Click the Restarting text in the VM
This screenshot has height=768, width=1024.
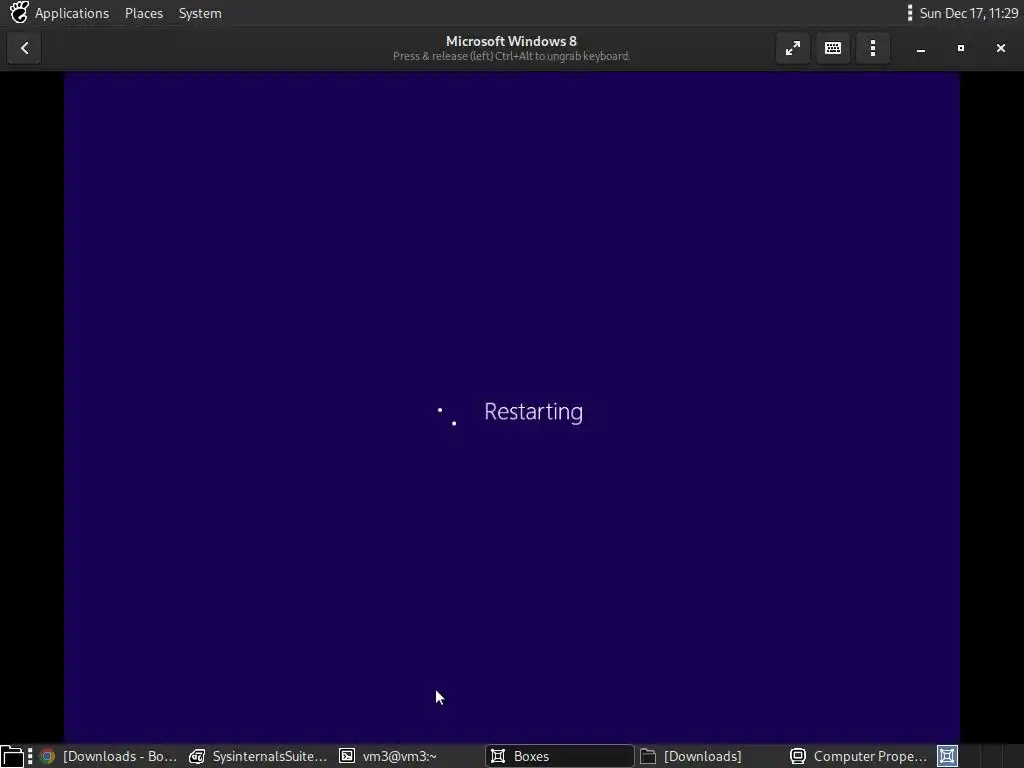pos(534,411)
